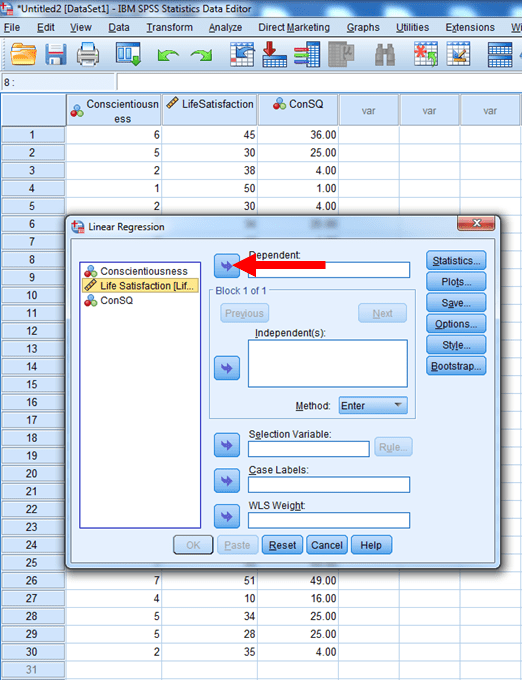
Task: Click the Print toolbar icon
Action: click(x=88, y=55)
